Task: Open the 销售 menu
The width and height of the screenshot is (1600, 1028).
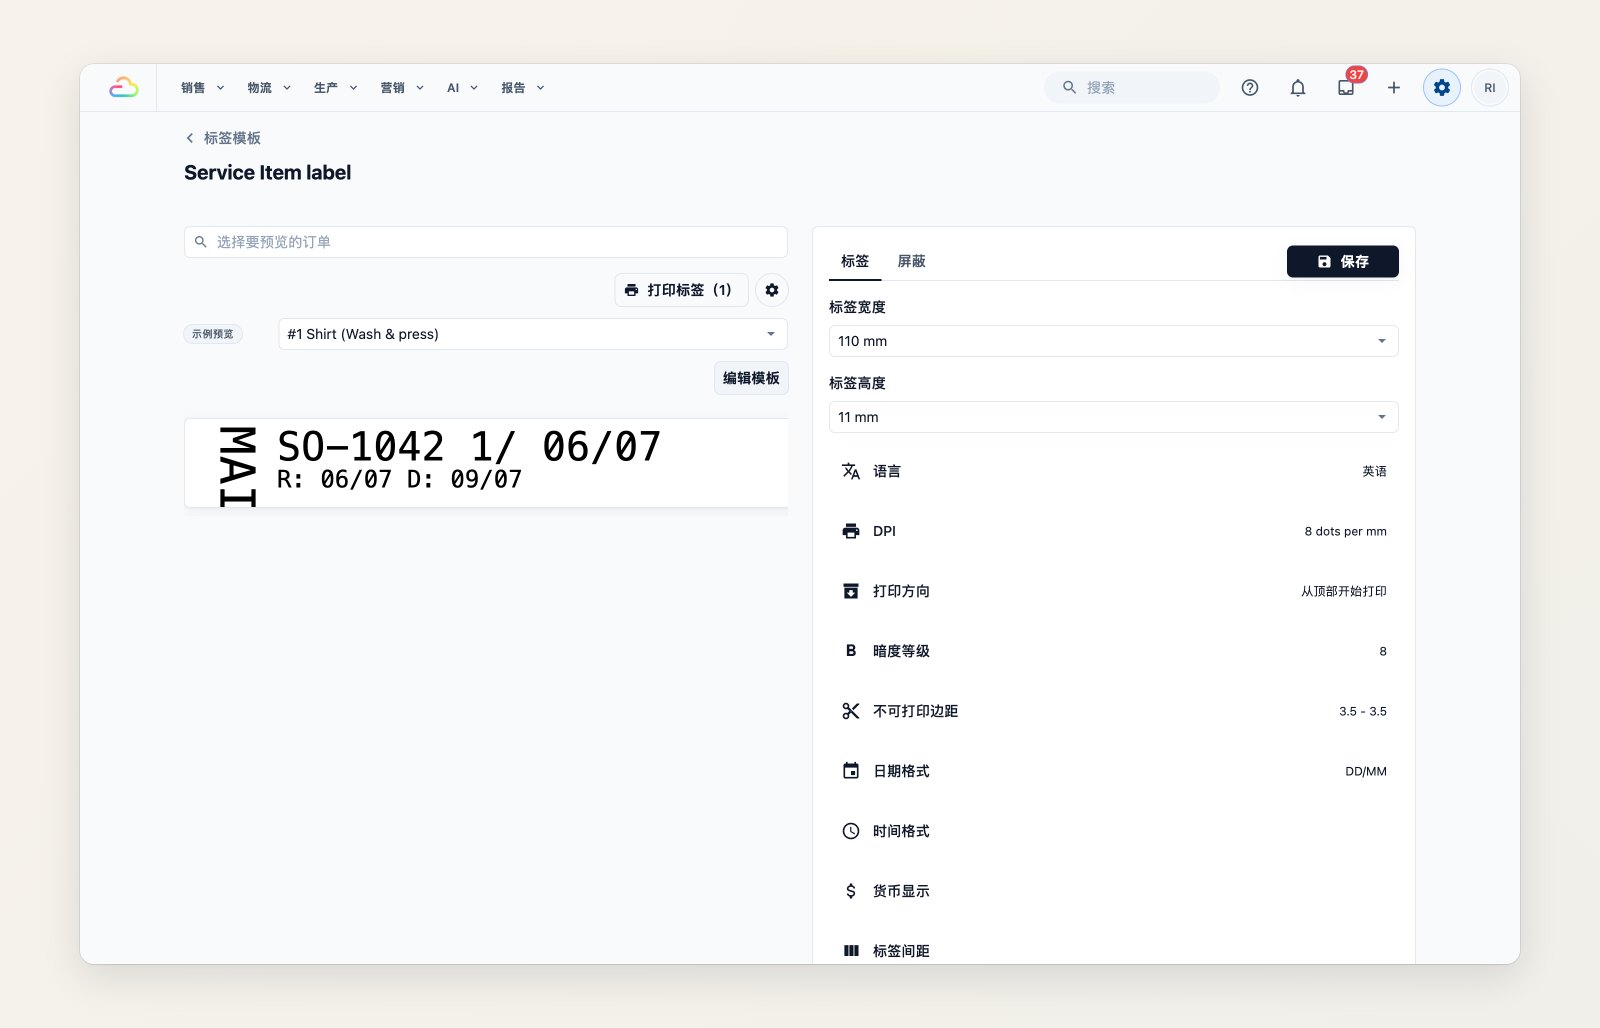Action: tap(203, 88)
